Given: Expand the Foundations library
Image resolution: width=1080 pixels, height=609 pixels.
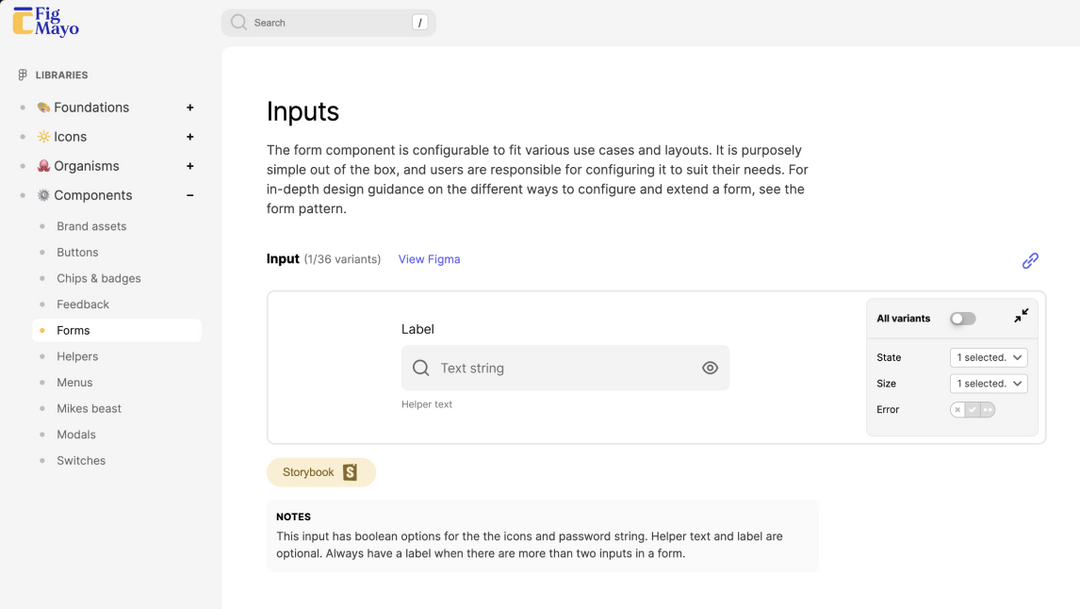Looking at the screenshot, I should [x=189, y=107].
